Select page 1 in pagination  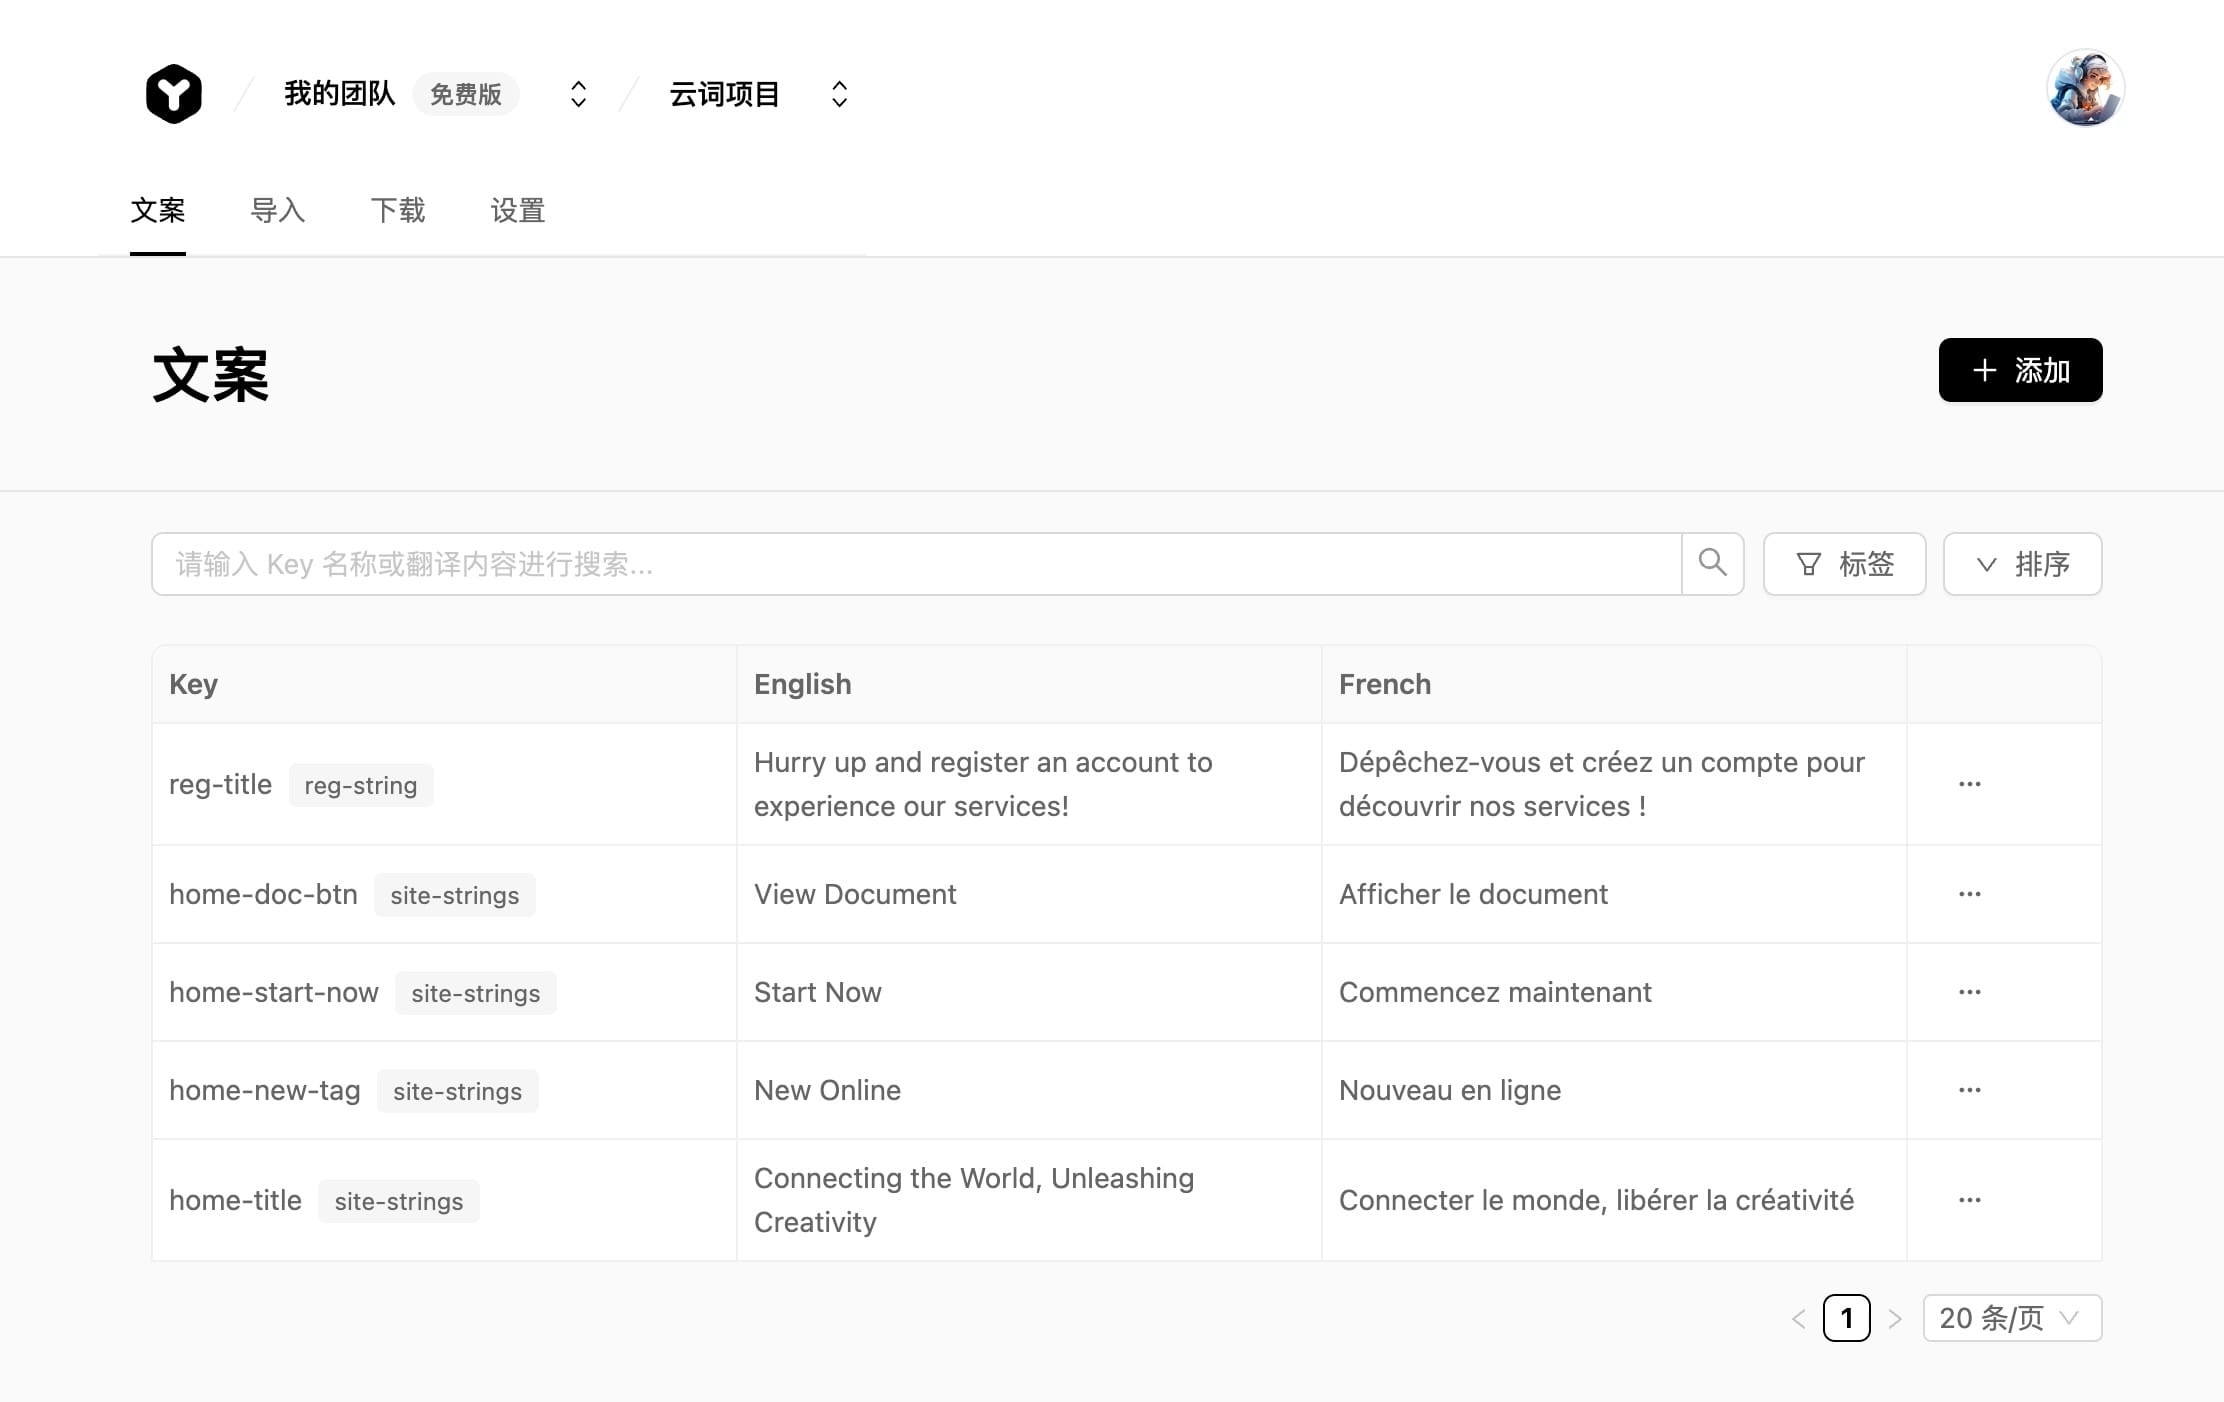tap(1846, 1318)
